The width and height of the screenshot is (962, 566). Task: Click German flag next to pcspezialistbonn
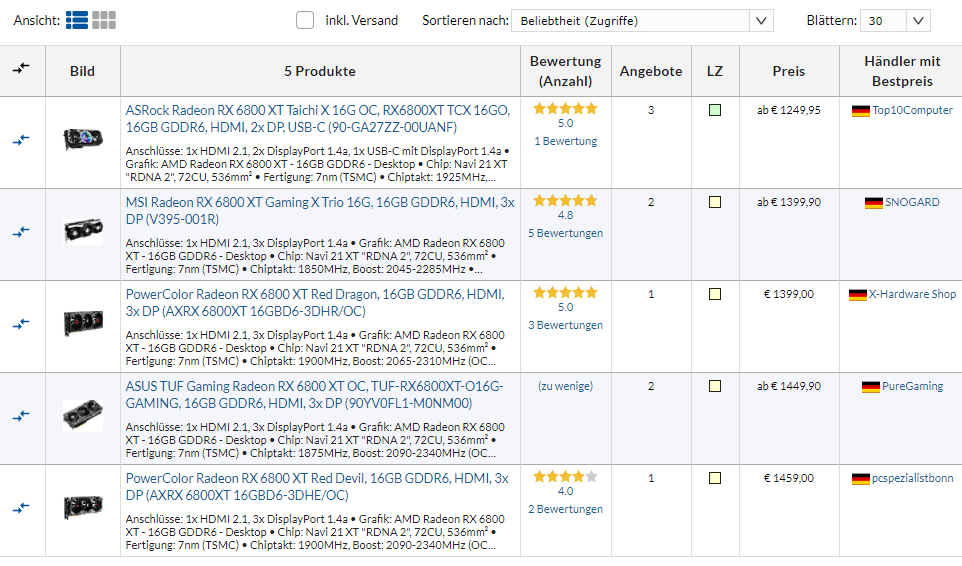pyautogui.click(x=861, y=479)
